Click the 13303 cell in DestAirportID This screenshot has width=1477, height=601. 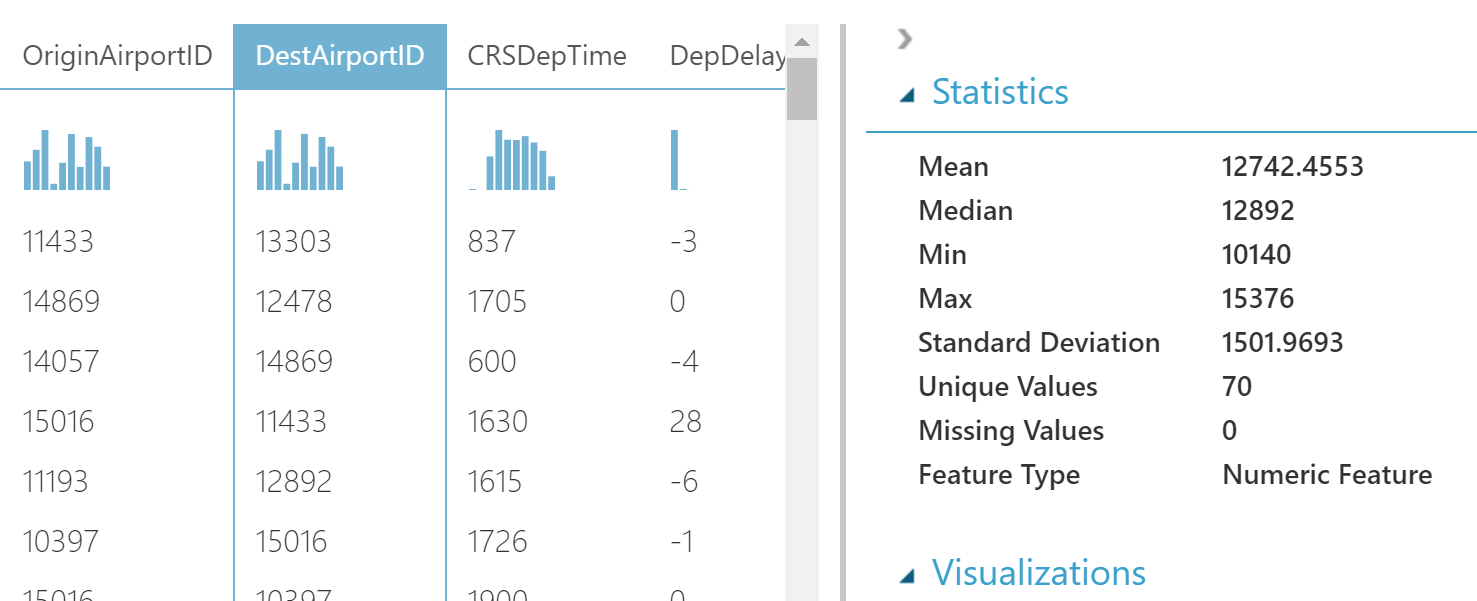click(x=294, y=242)
